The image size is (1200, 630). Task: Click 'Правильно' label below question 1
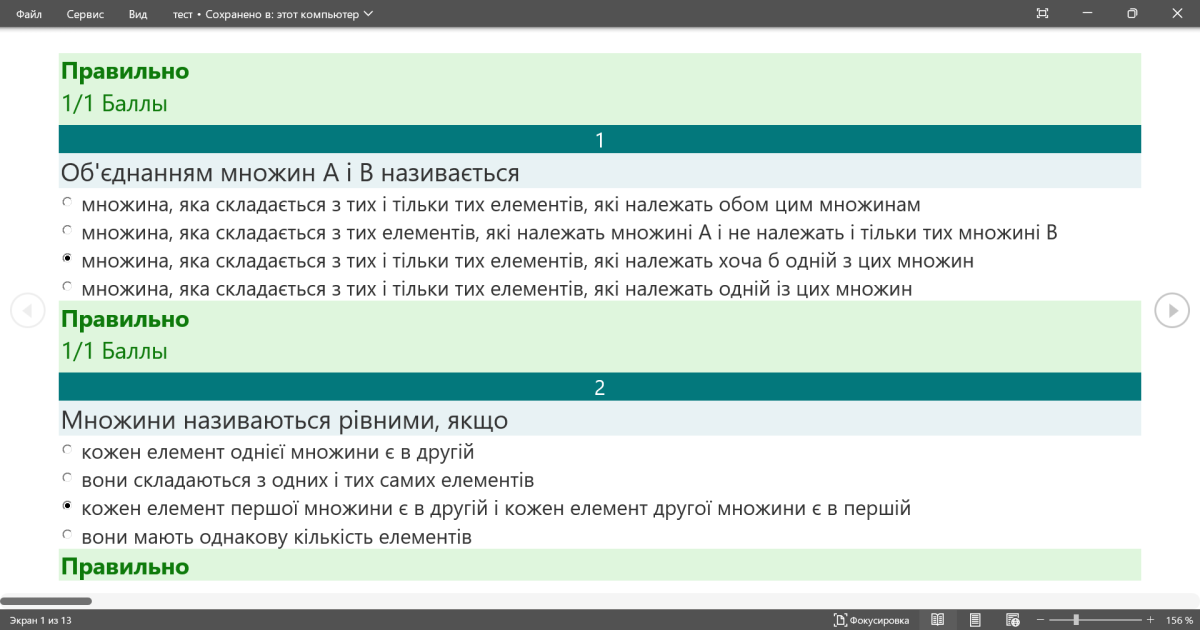[x=125, y=319]
